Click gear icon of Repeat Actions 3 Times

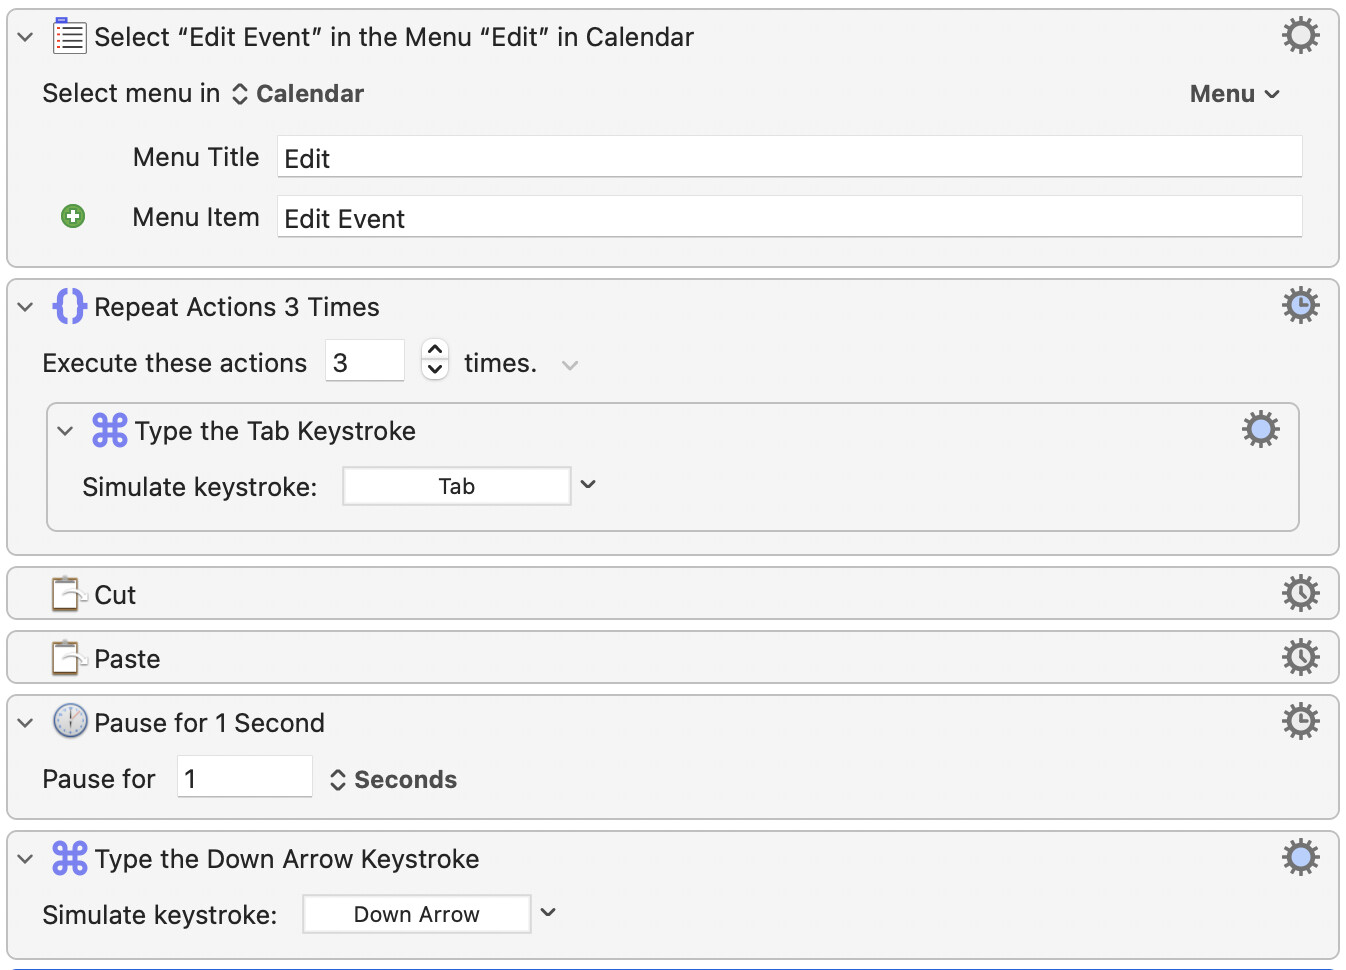tap(1300, 305)
